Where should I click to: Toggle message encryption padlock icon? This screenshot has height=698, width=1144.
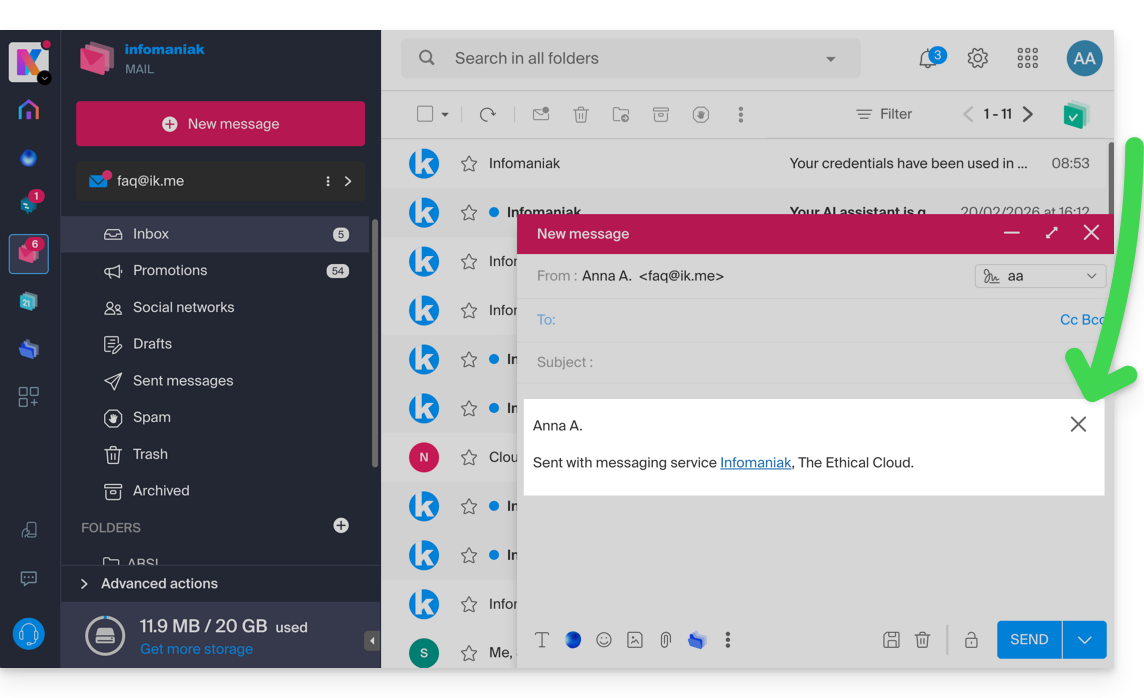tap(971, 640)
